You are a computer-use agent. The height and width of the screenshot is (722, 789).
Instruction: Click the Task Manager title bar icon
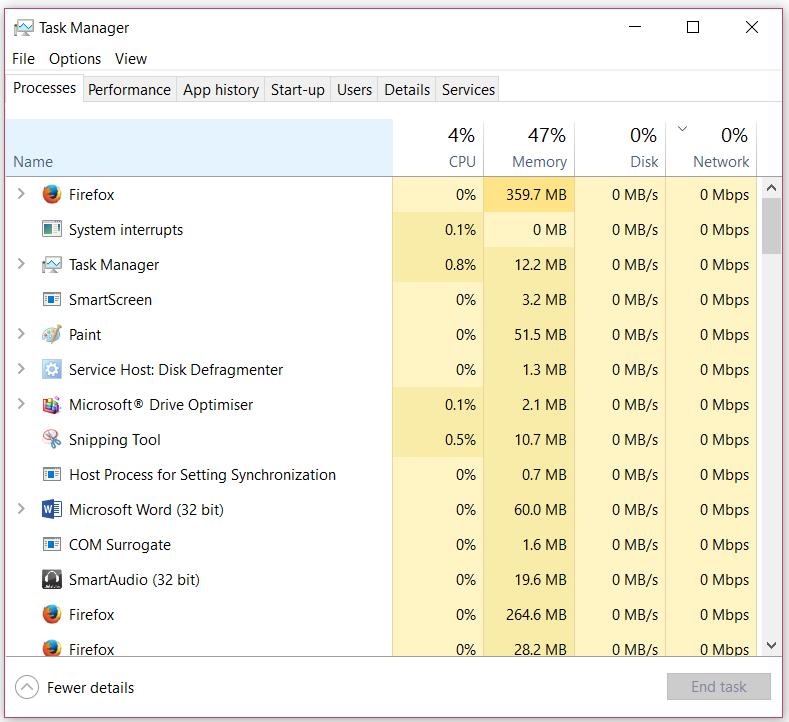(x=23, y=28)
